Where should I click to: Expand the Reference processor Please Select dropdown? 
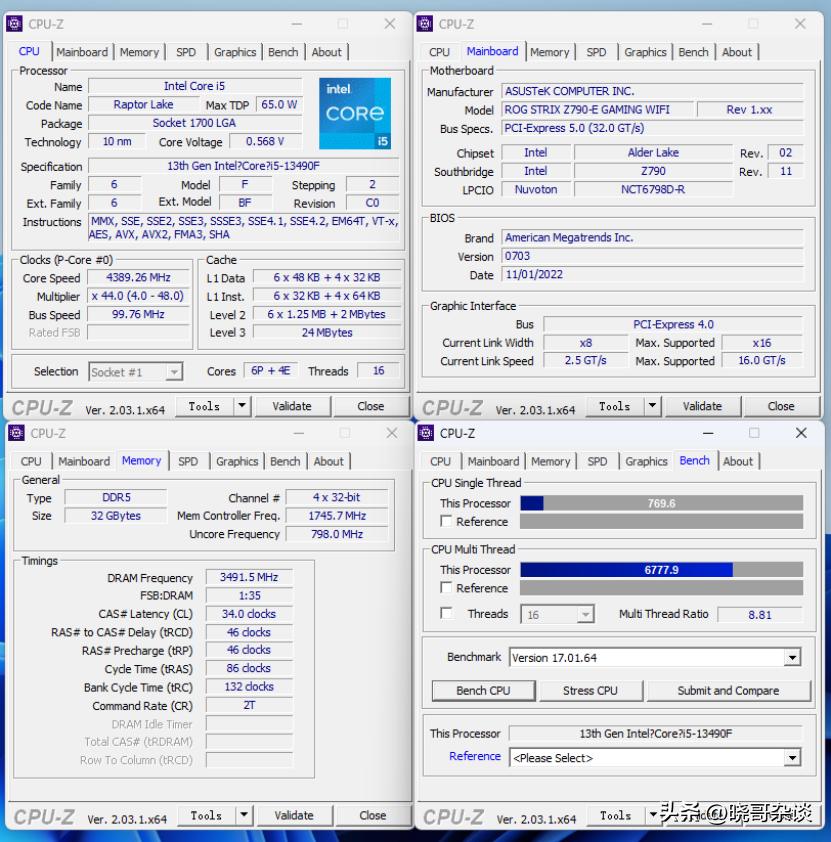792,758
